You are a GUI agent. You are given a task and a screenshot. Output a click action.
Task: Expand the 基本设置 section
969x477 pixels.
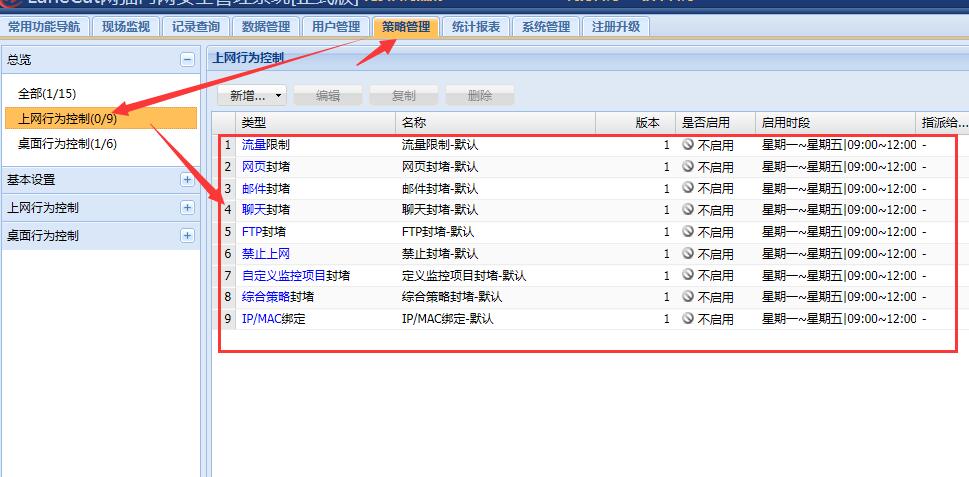pyautogui.click(x=187, y=180)
